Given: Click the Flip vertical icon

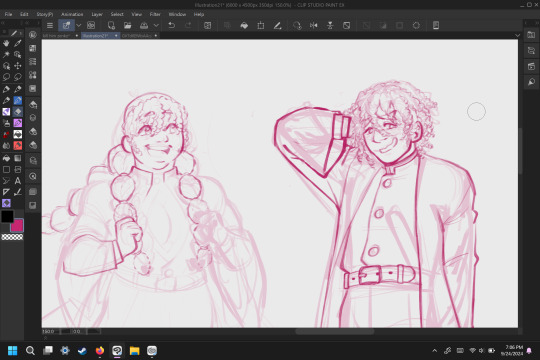Looking at the screenshot, I should tap(330, 25).
